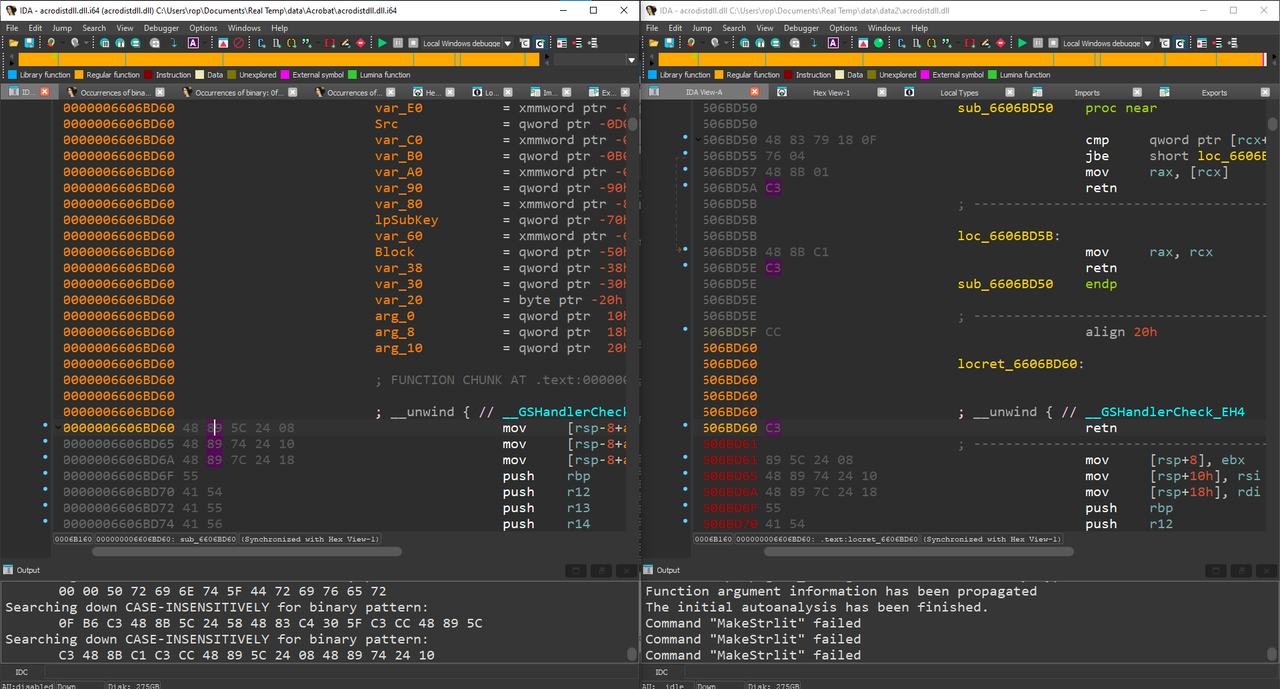
Task: Terminate process stop icon in right IDA toolbar
Action: (x=1053, y=43)
